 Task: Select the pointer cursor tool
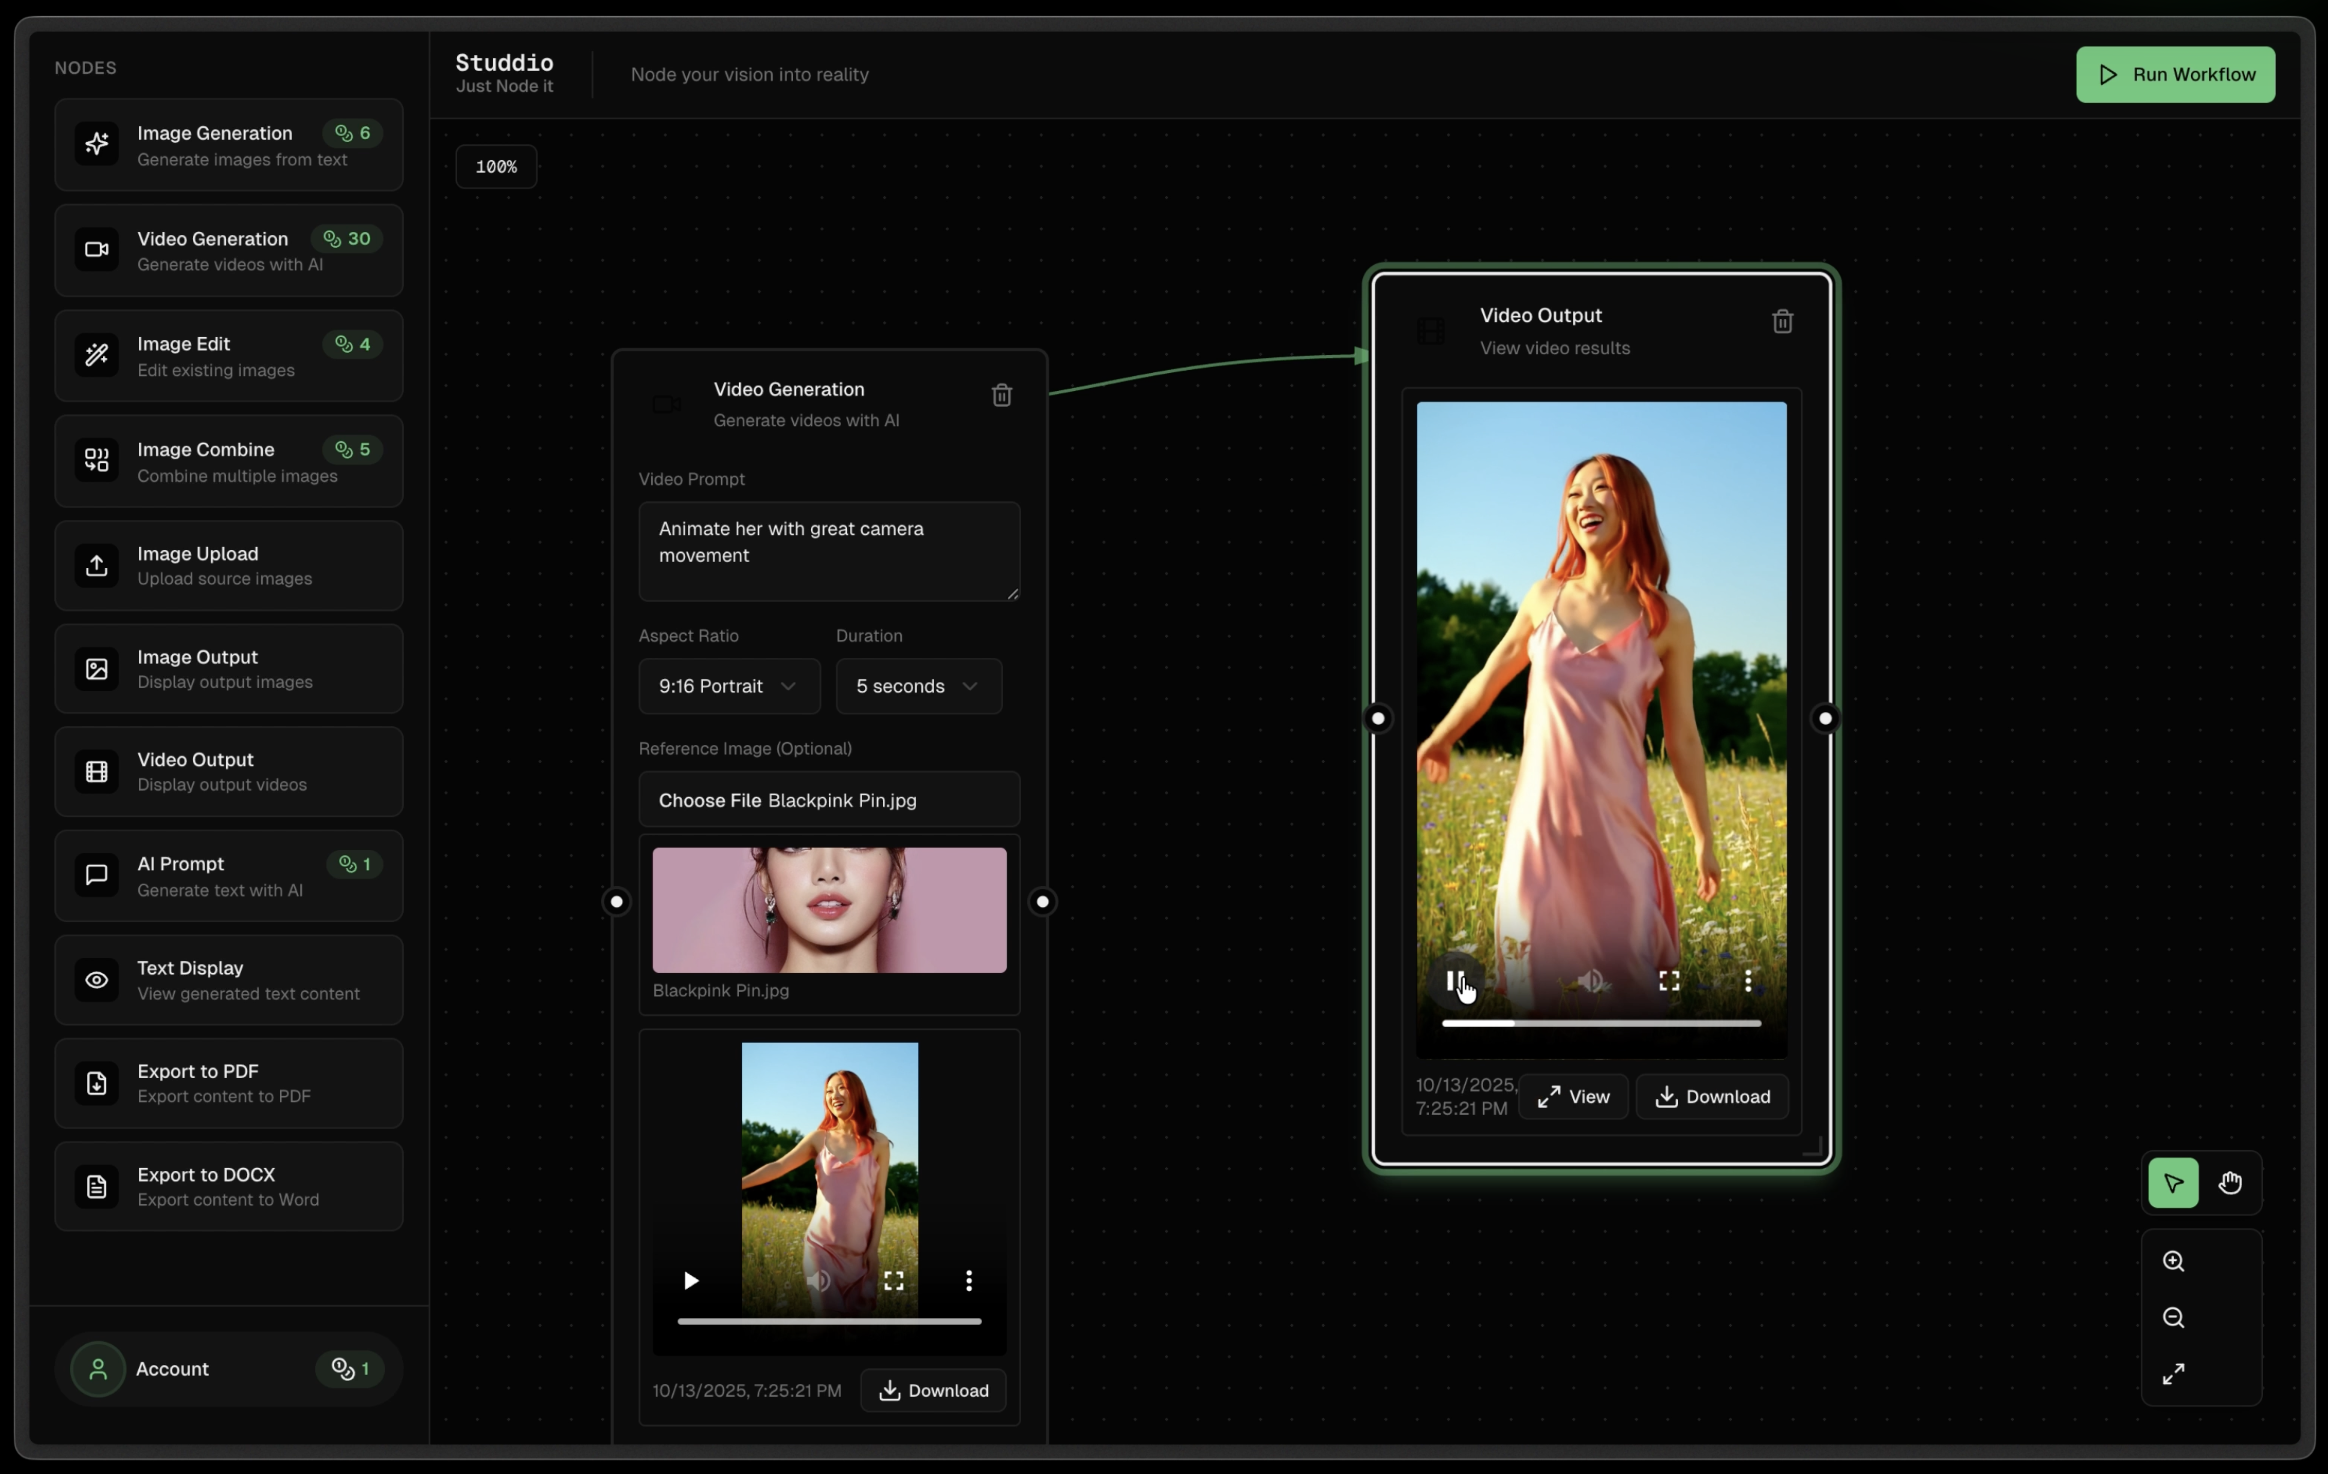tap(2173, 1183)
